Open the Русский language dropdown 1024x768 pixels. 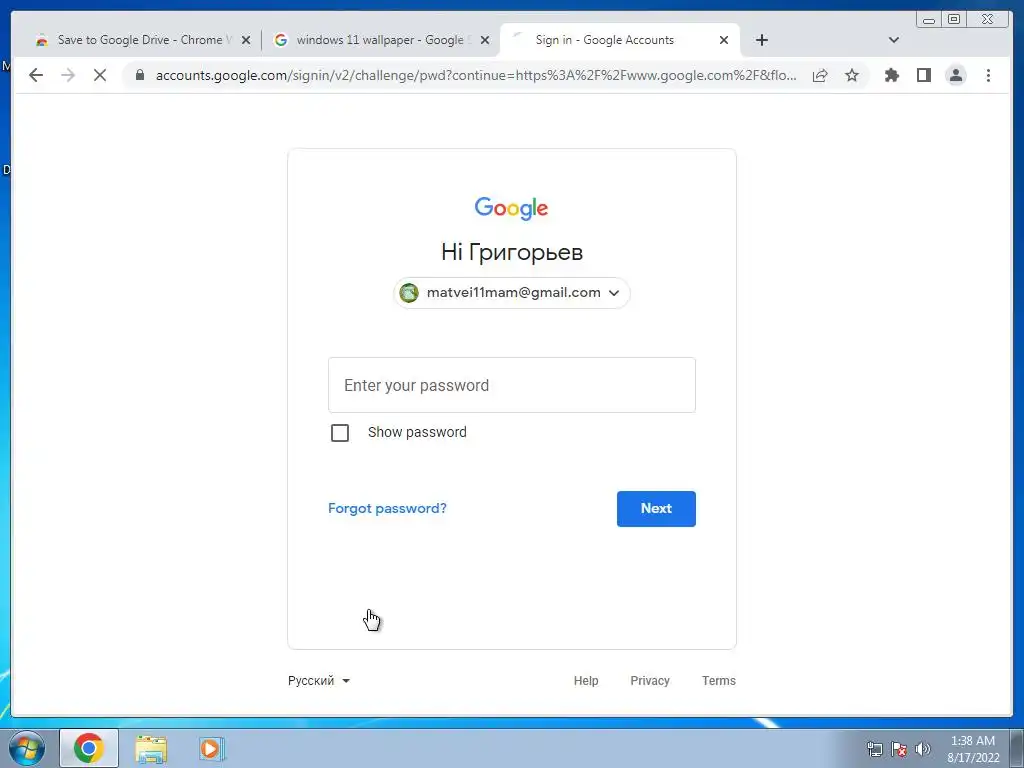319,680
